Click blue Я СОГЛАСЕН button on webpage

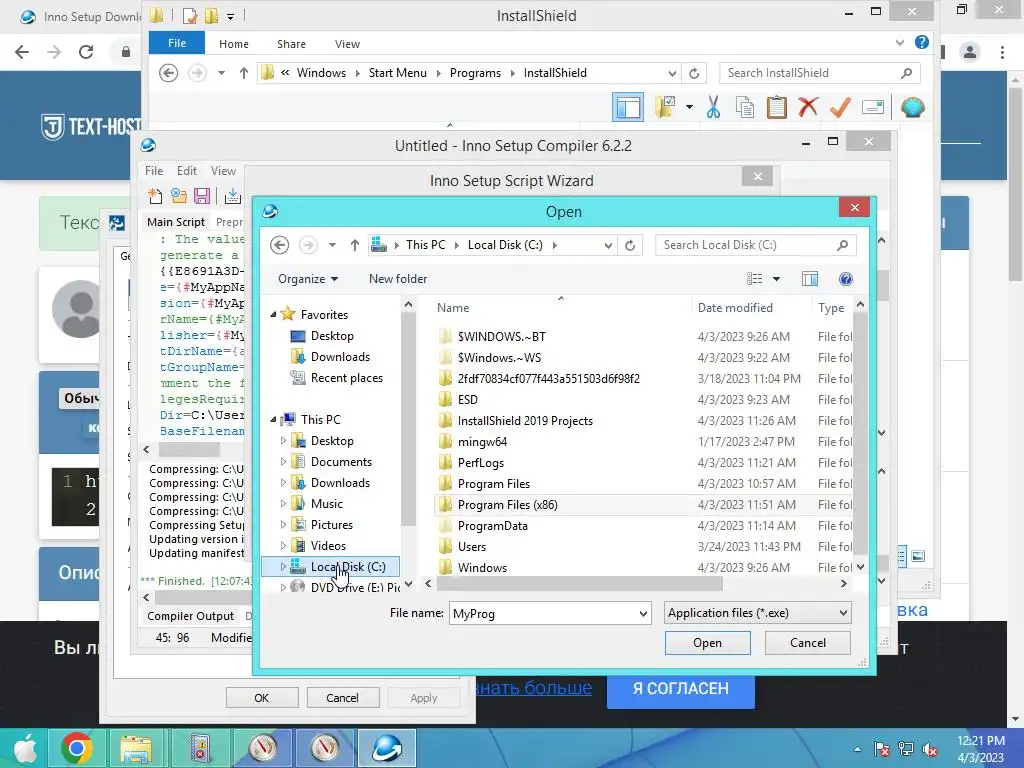(x=680, y=688)
